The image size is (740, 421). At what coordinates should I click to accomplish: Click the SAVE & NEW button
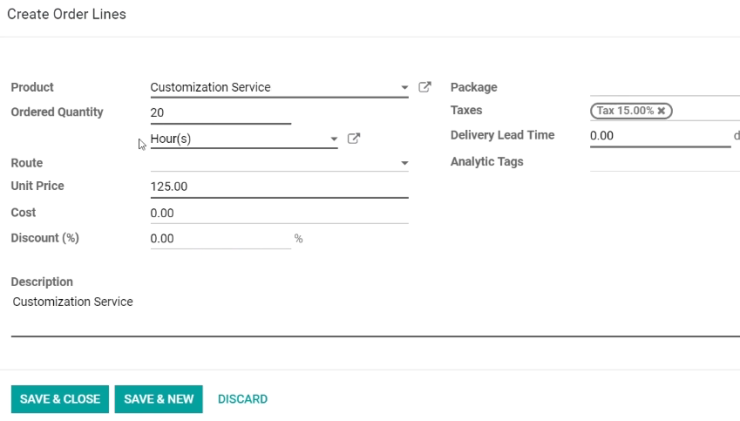pos(159,399)
